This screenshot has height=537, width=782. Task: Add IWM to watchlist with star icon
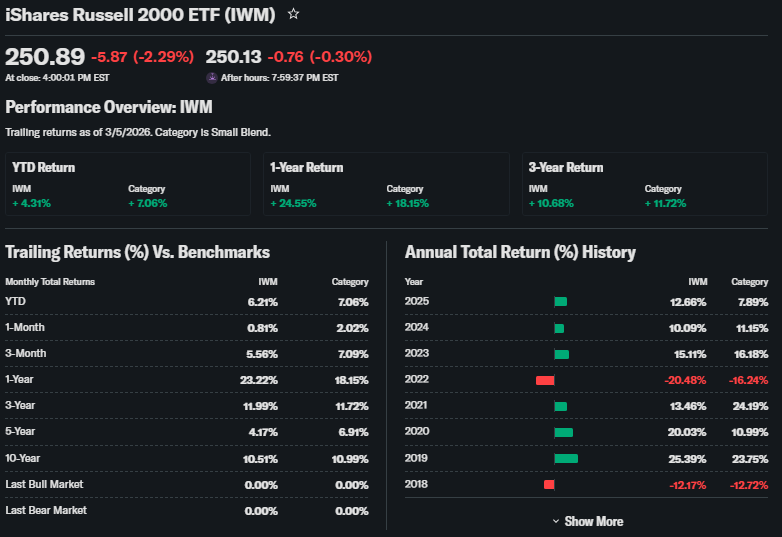click(x=293, y=14)
